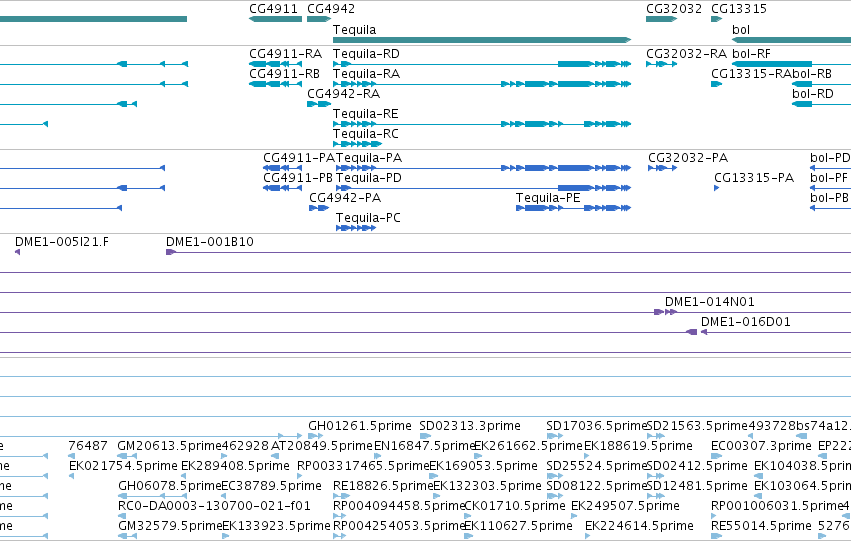Click the bol-PB protein label
The width and height of the screenshot is (851, 541).
[829, 198]
